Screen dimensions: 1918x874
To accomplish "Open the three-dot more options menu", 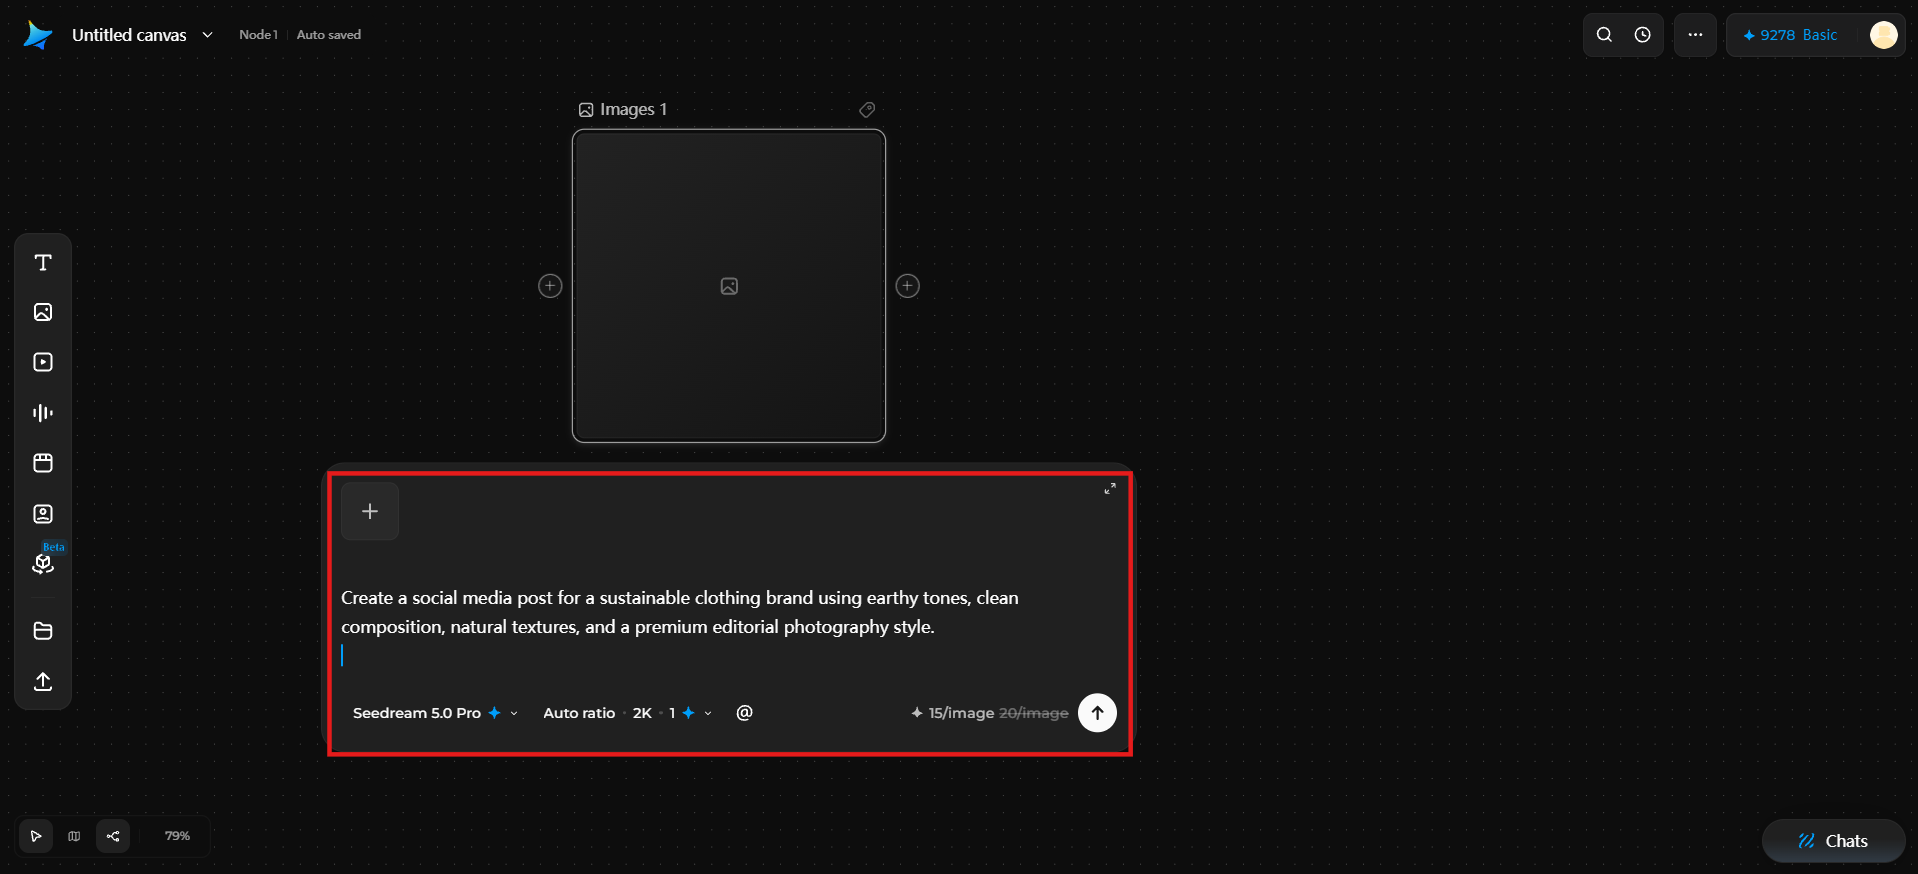I will click(1695, 35).
